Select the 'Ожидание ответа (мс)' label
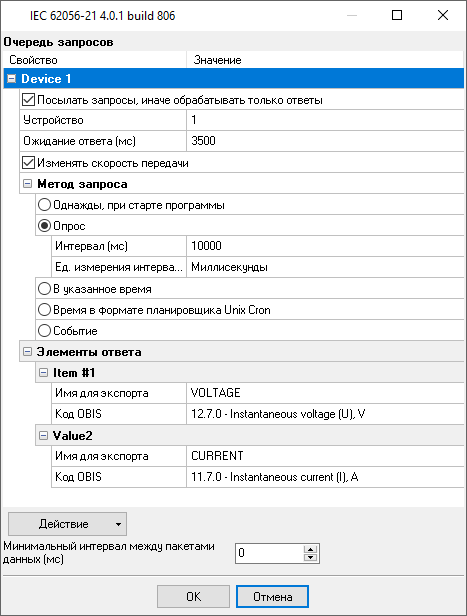Screen dimensions: 467x616 point(79,141)
